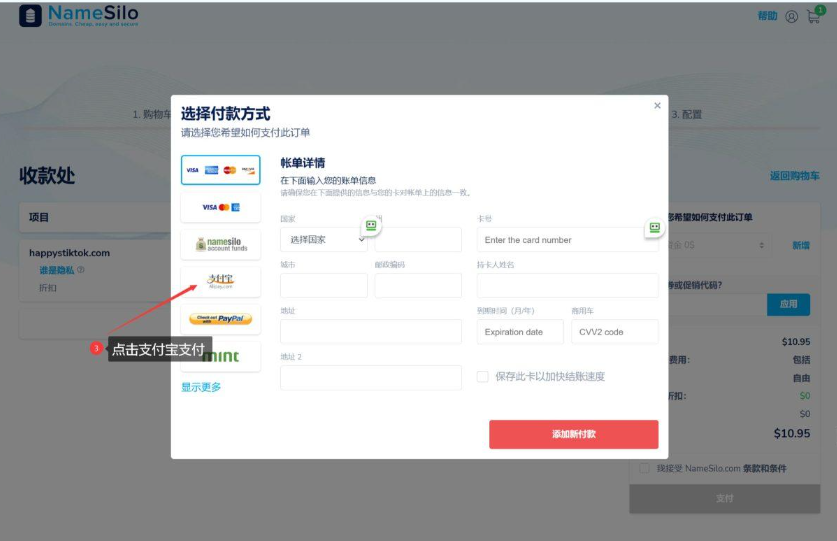The image size is (837, 541).
Task: Open the 选择国家 country dropdown
Action: click(x=323, y=240)
